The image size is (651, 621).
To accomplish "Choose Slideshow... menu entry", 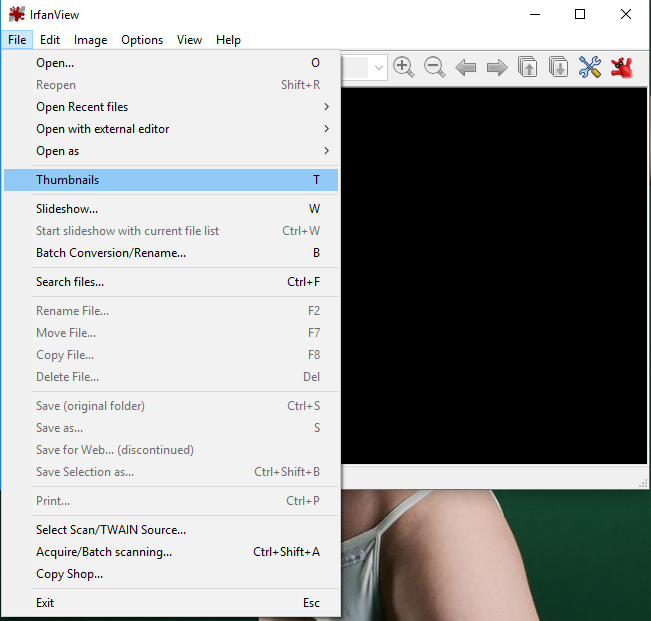I will click(171, 209).
